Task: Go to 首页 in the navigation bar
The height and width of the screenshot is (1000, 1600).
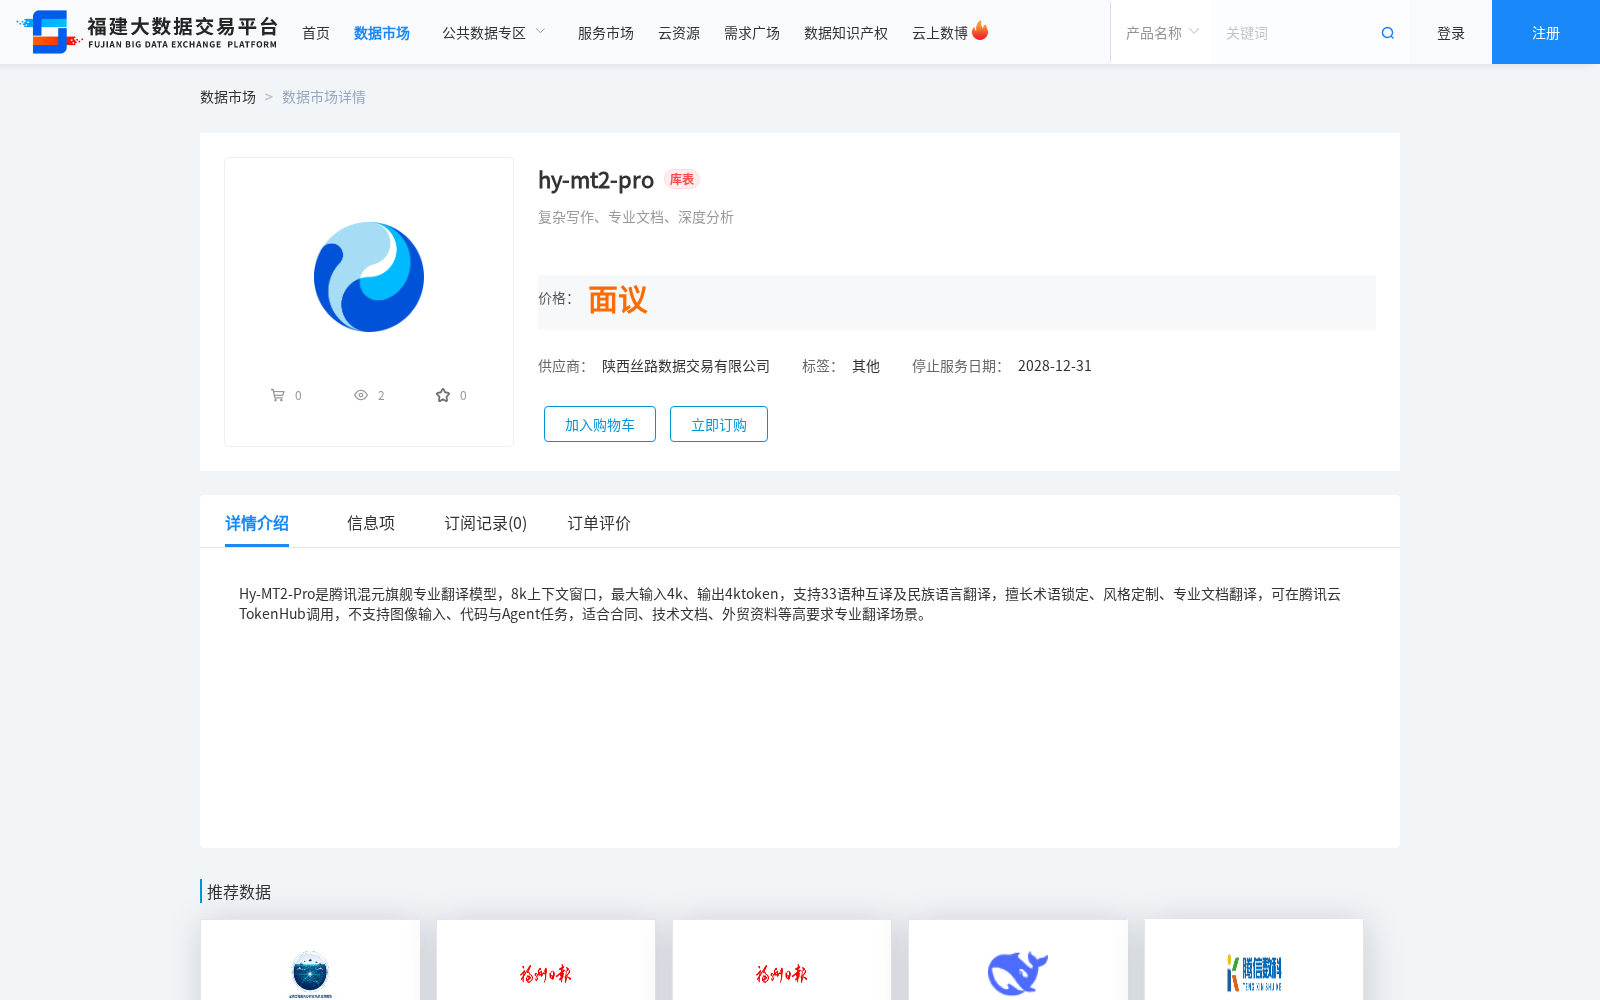Action: (316, 33)
